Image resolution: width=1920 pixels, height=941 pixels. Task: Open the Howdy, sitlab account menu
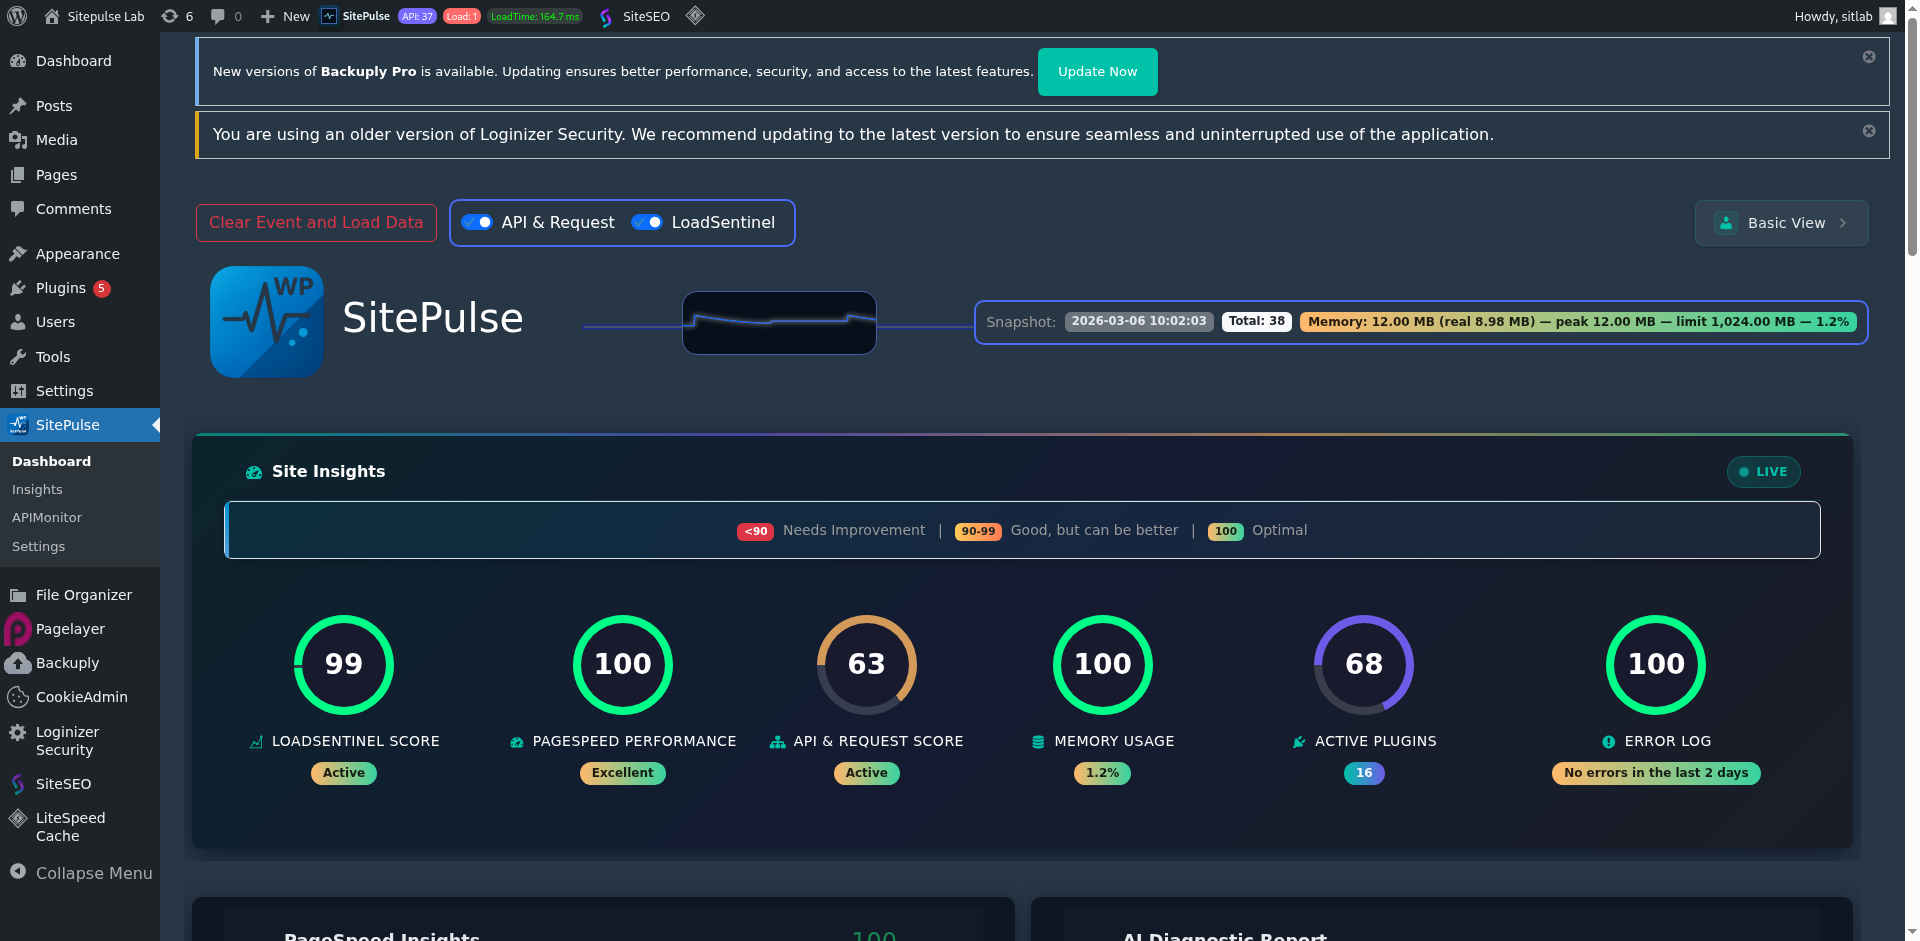coord(1845,16)
